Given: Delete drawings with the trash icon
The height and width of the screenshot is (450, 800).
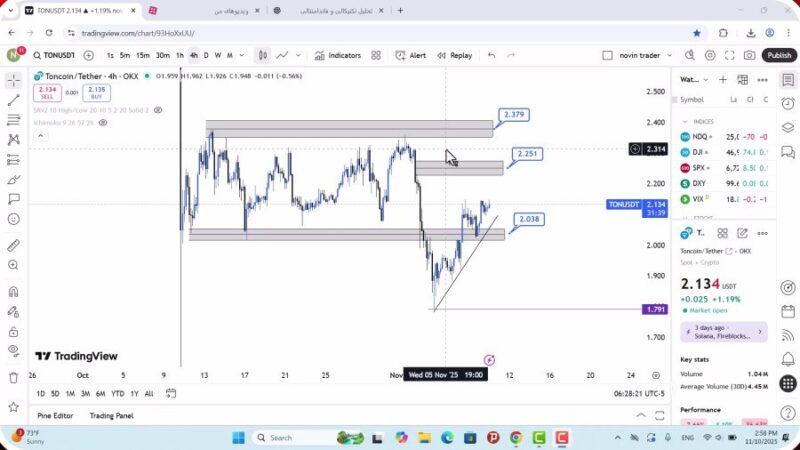Looking at the screenshot, I should click(x=13, y=377).
